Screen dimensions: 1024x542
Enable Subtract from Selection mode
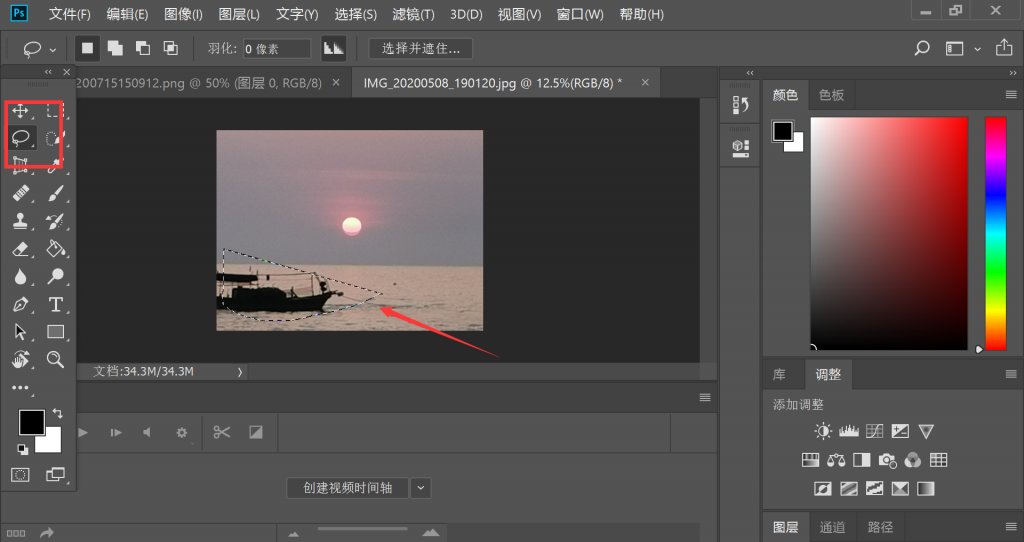point(143,48)
